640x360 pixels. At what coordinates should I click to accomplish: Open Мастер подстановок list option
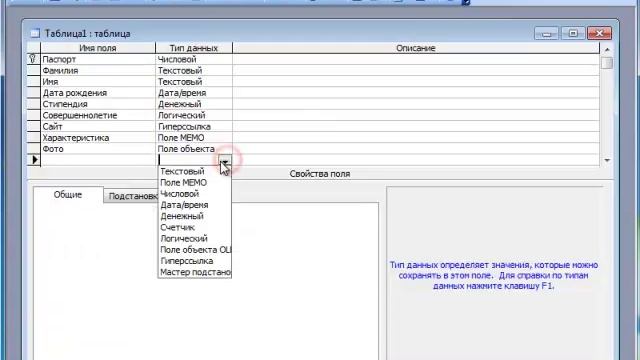(195, 272)
